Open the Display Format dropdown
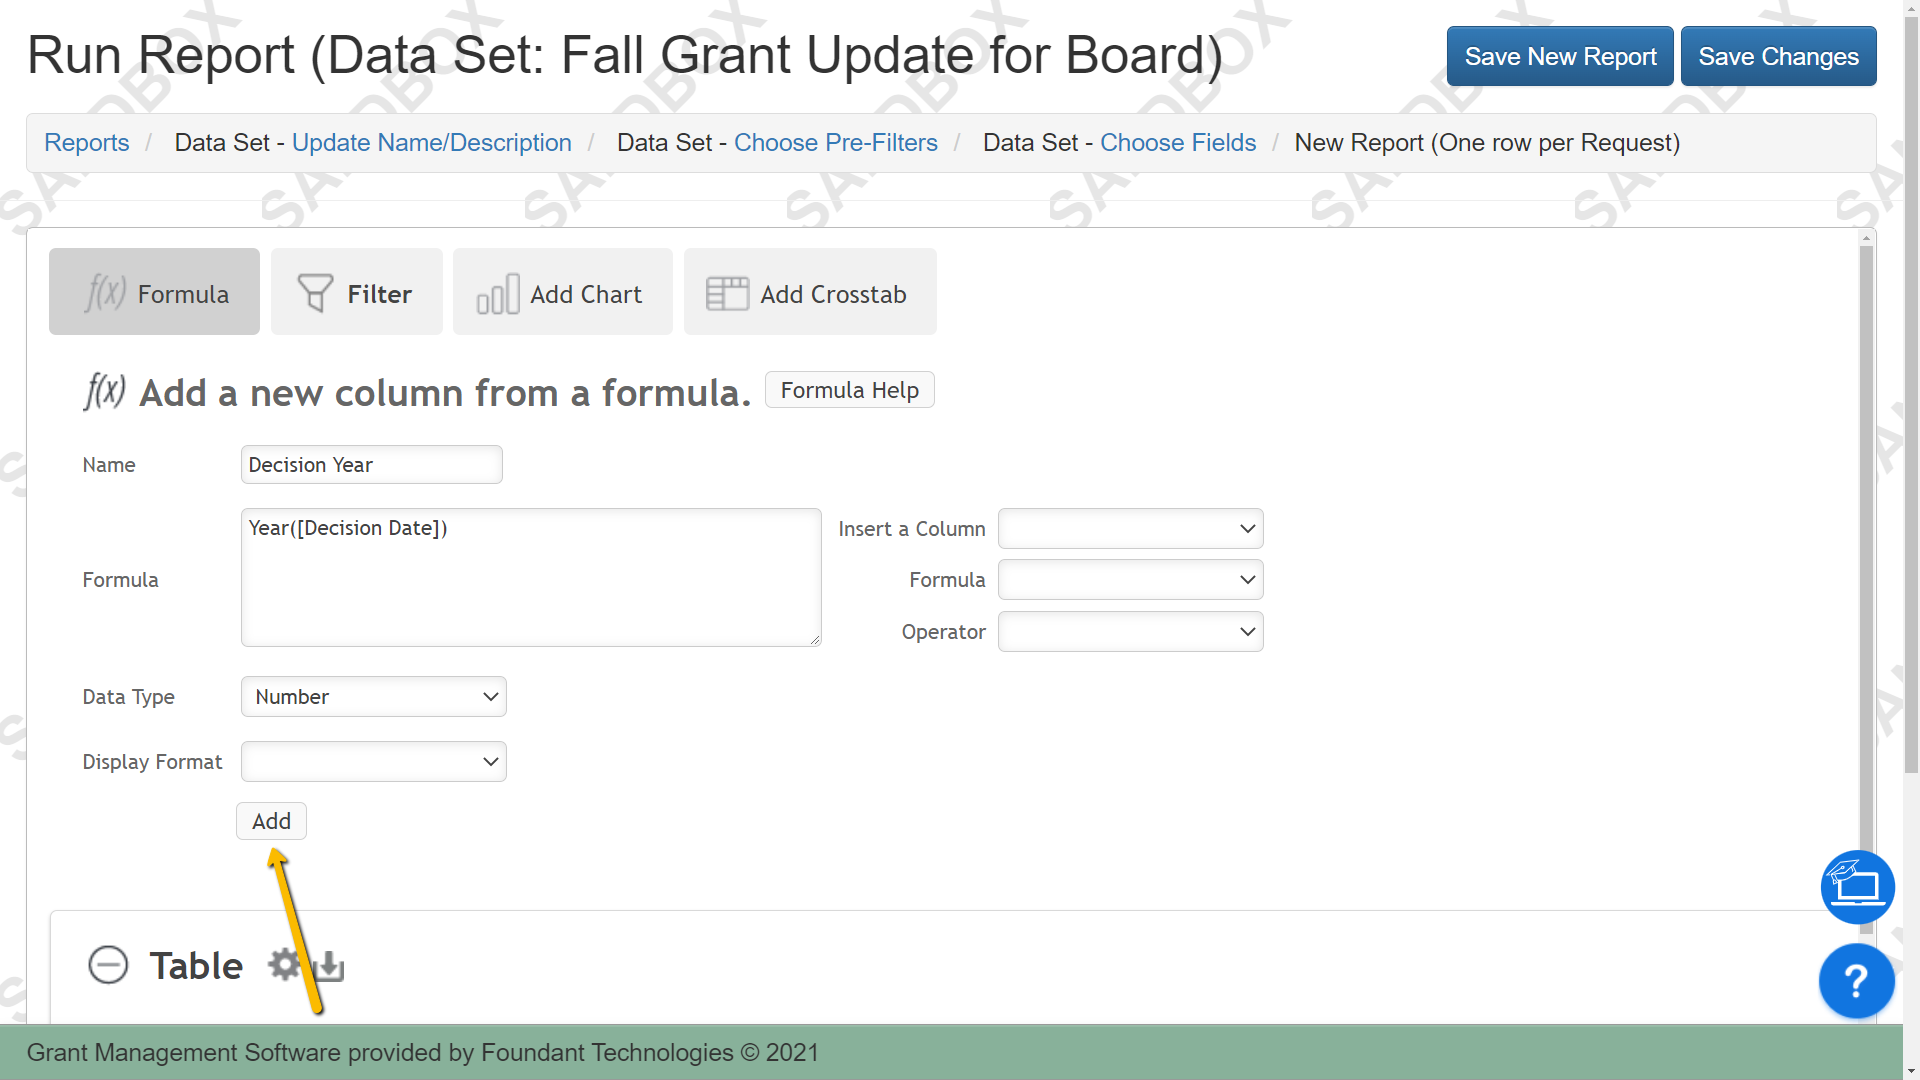The height and width of the screenshot is (1080, 1920). pyautogui.click(x=374, y=762)
